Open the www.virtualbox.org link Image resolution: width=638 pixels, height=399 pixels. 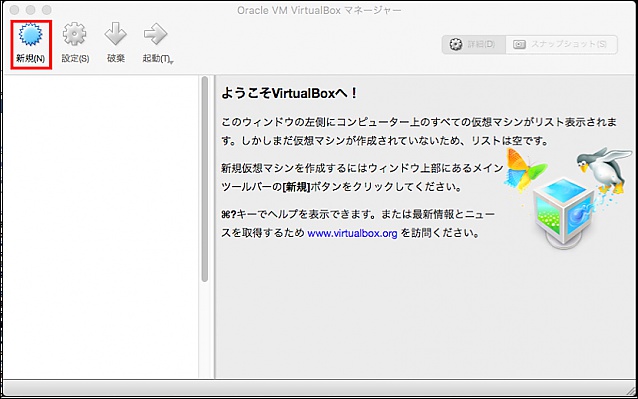coord(352,233)
